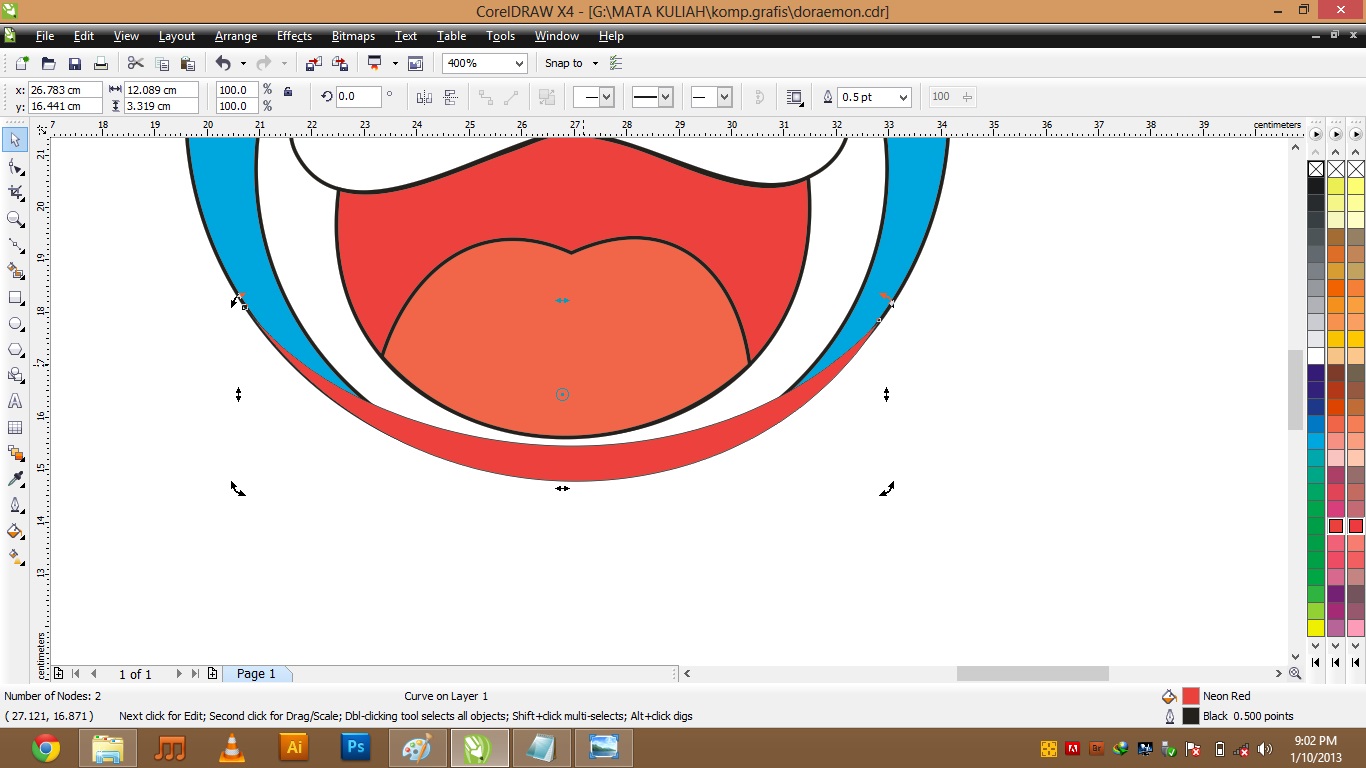Click the Print button
1366x768 pixels.
pyautogui.click(x=101, y=62)
